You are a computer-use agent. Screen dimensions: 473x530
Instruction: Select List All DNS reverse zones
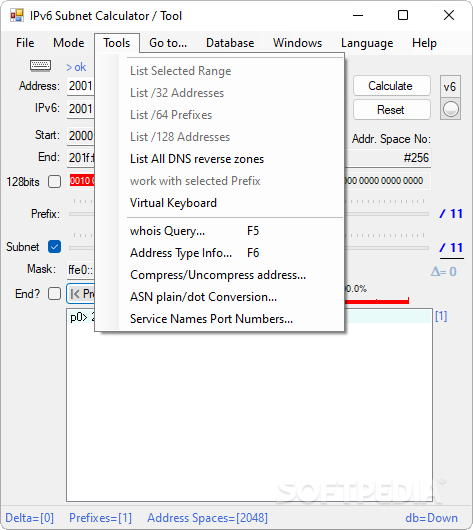click(x=220, y=159)
